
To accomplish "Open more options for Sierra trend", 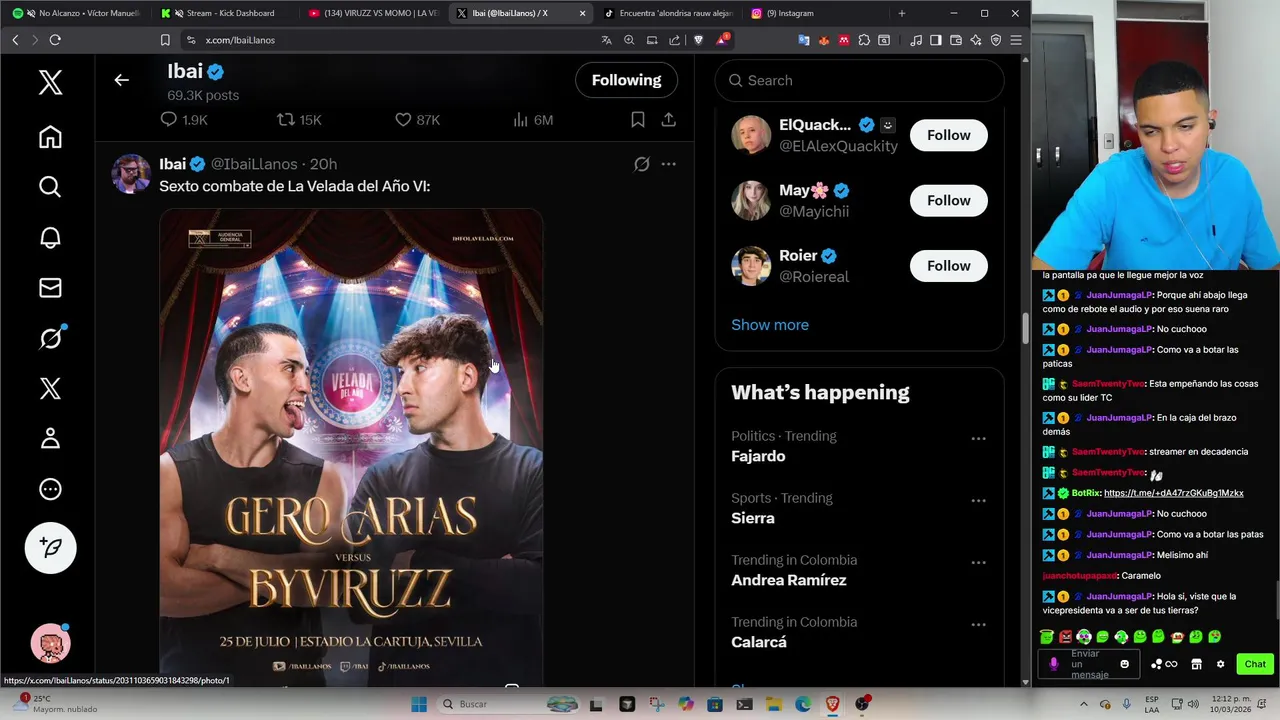I will click(x=978, y=500).
